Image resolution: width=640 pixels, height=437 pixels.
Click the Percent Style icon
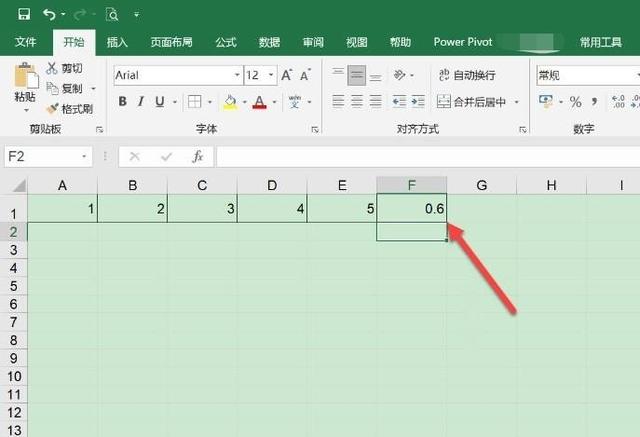tap(575, 102)
